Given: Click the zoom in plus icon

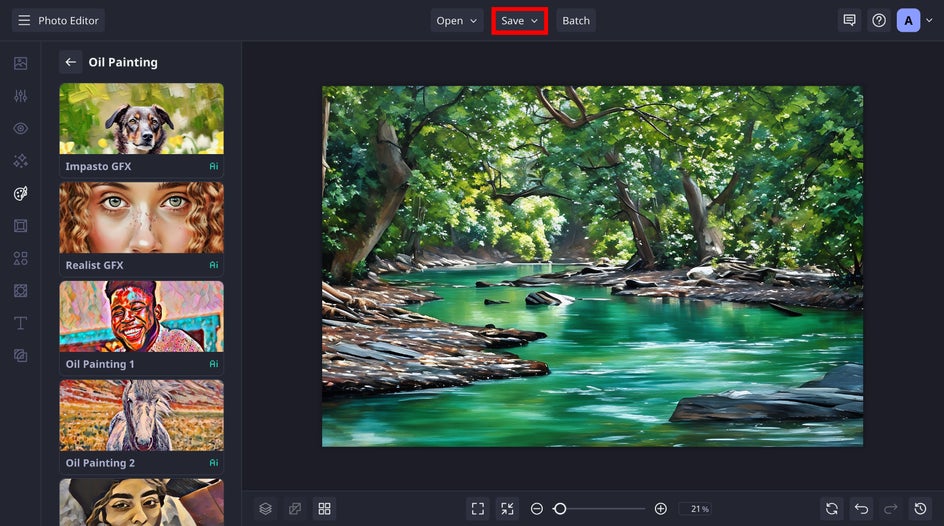Looking at the screenshot, I should (660, 509).
